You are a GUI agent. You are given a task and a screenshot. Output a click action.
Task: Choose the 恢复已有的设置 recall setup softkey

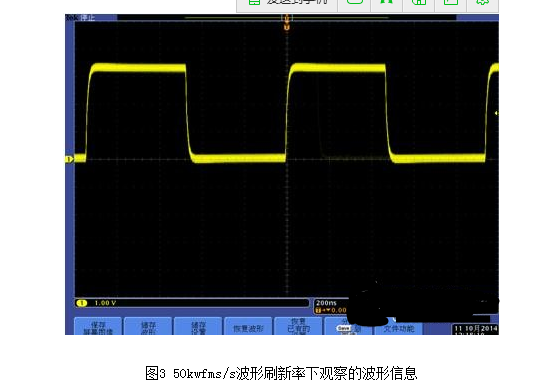[298, 327]
